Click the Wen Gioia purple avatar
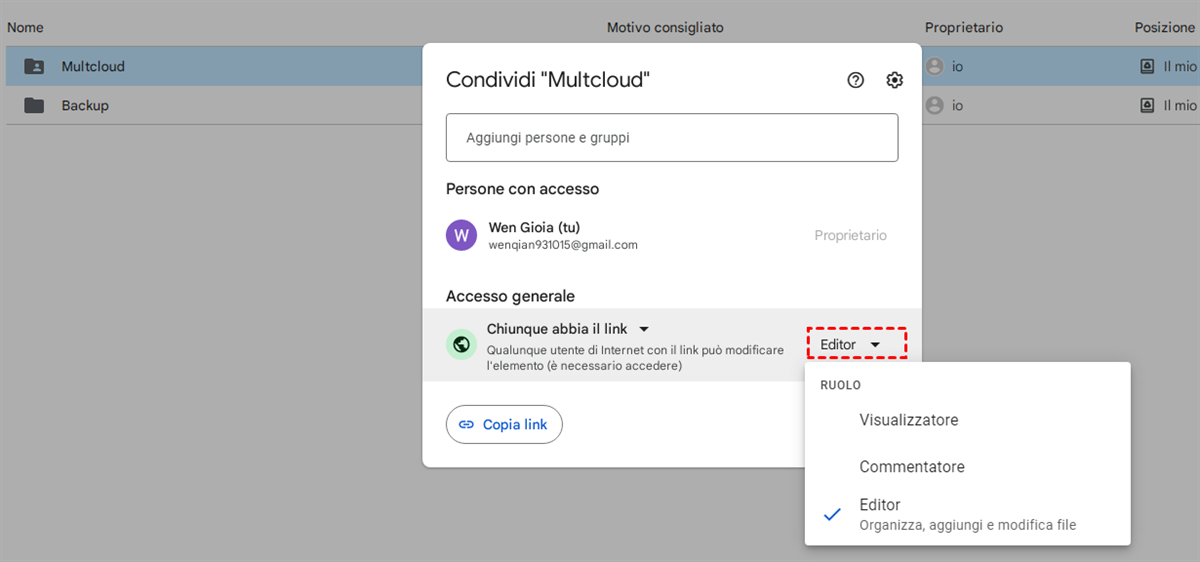This screenshot has height=562, width=1200. click(461, 235)
